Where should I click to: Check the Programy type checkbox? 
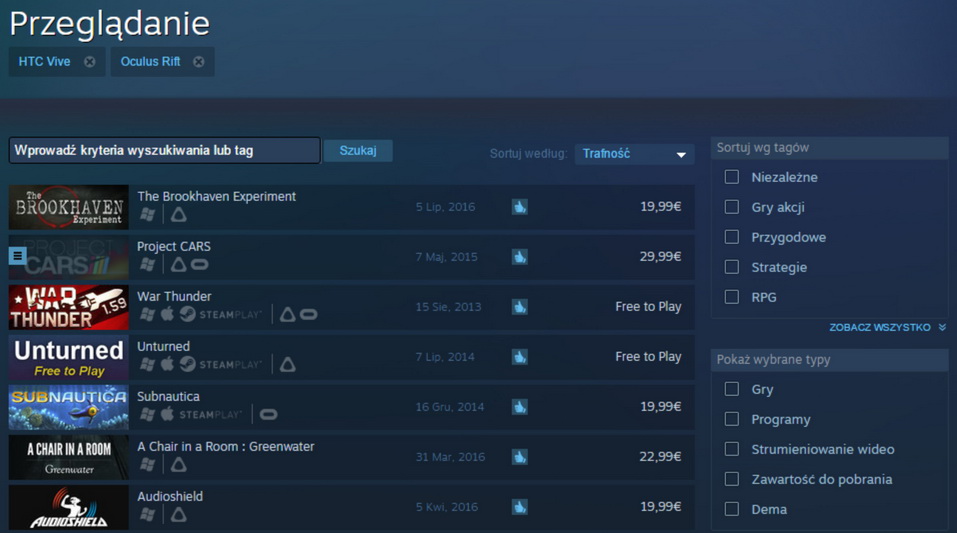731,419
